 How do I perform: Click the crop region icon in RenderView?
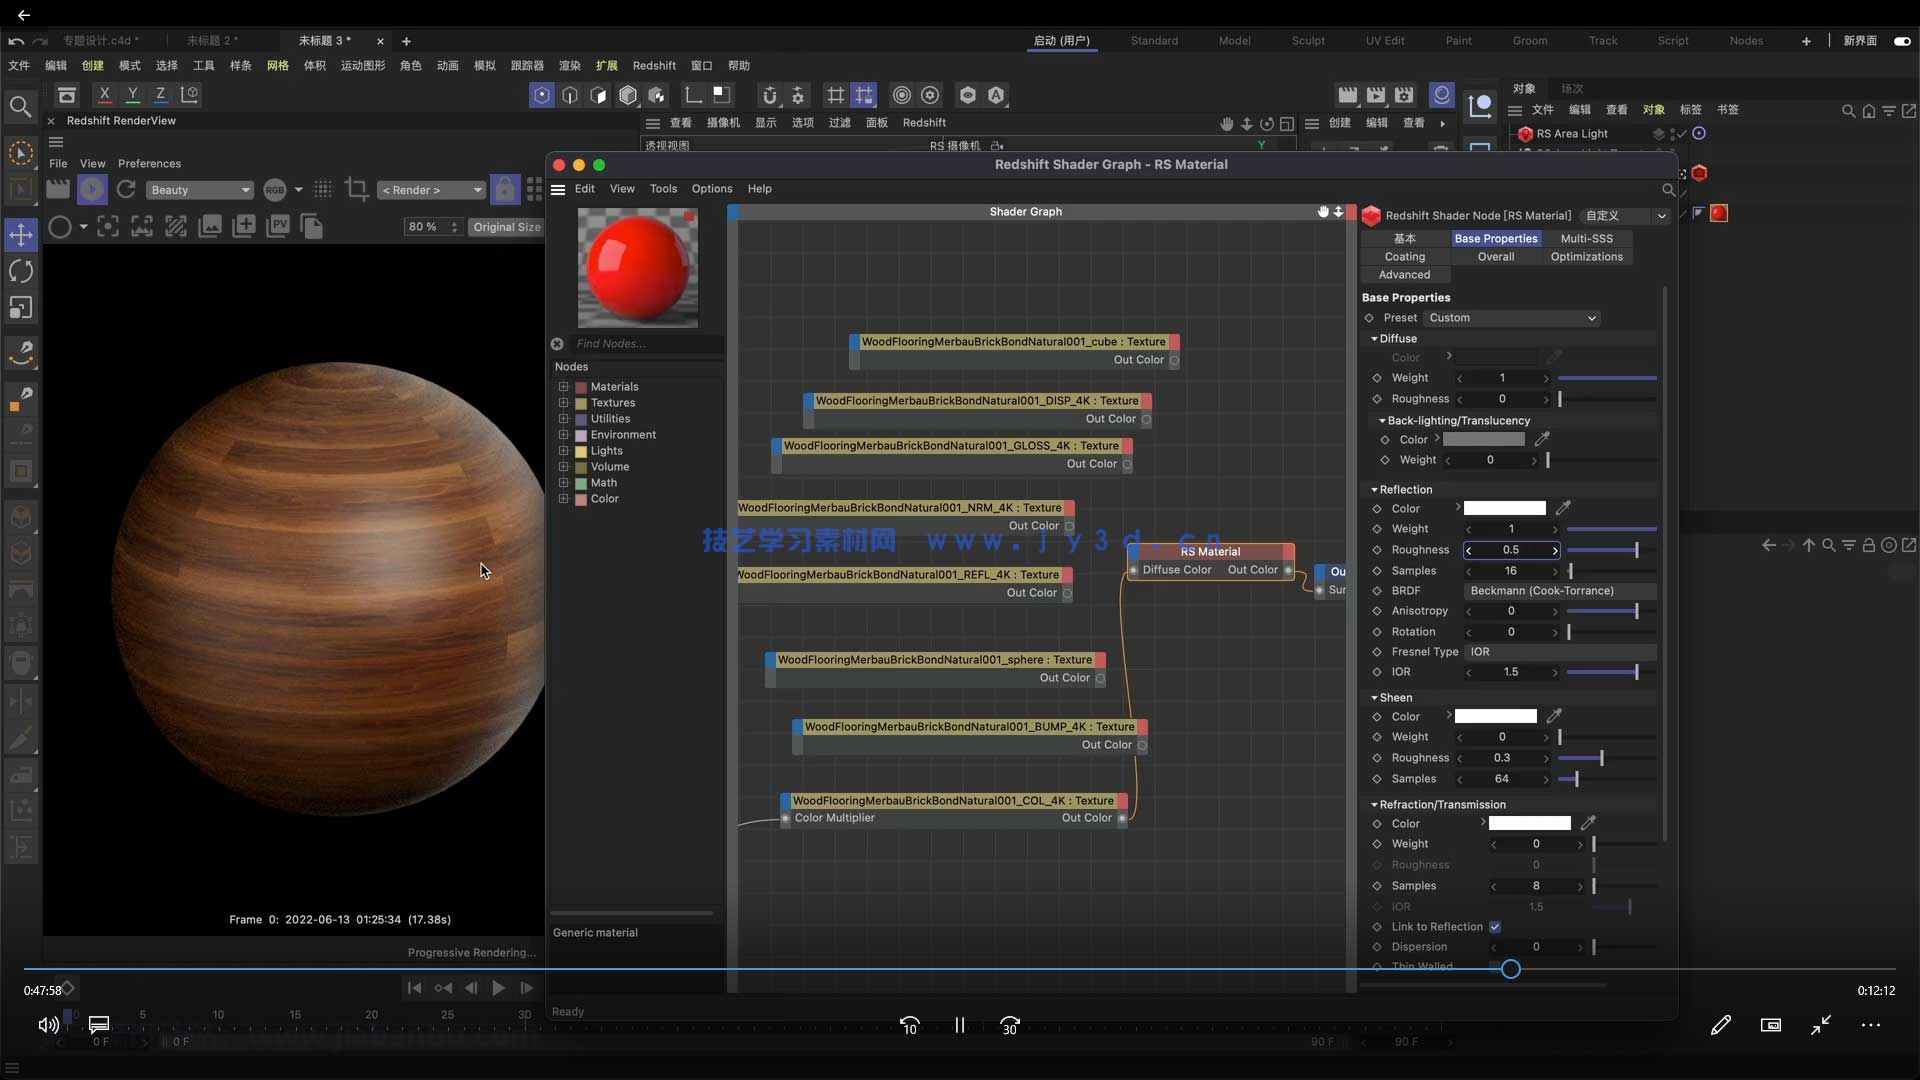(x=355, y=189)
